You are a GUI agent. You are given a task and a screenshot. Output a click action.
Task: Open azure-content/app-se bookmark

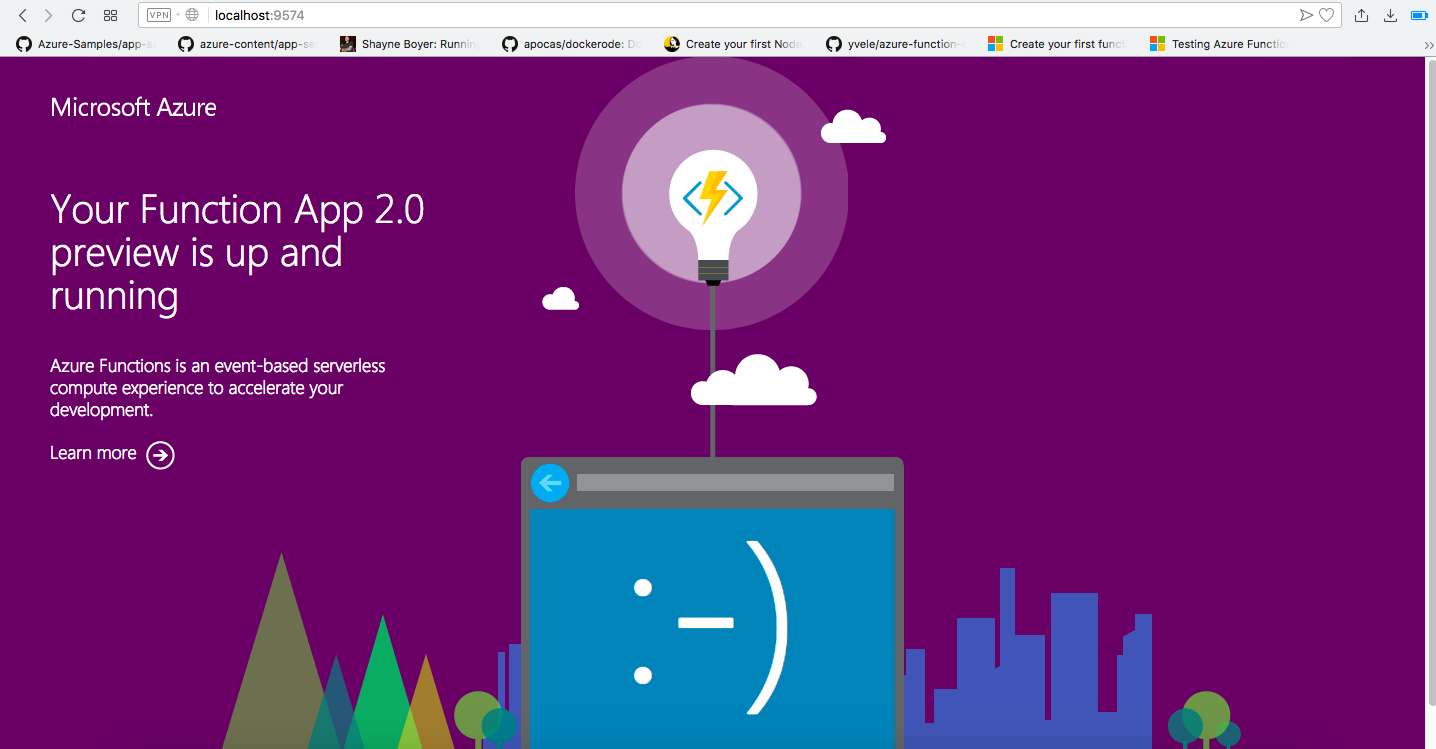coord(249,44)
